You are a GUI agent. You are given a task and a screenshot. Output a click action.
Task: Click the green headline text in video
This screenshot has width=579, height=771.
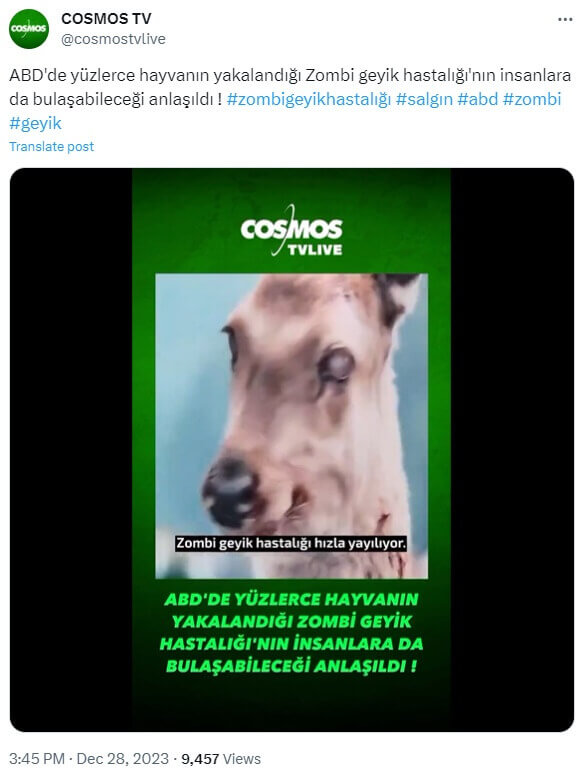pyautogui.click(x=291, y=633)
